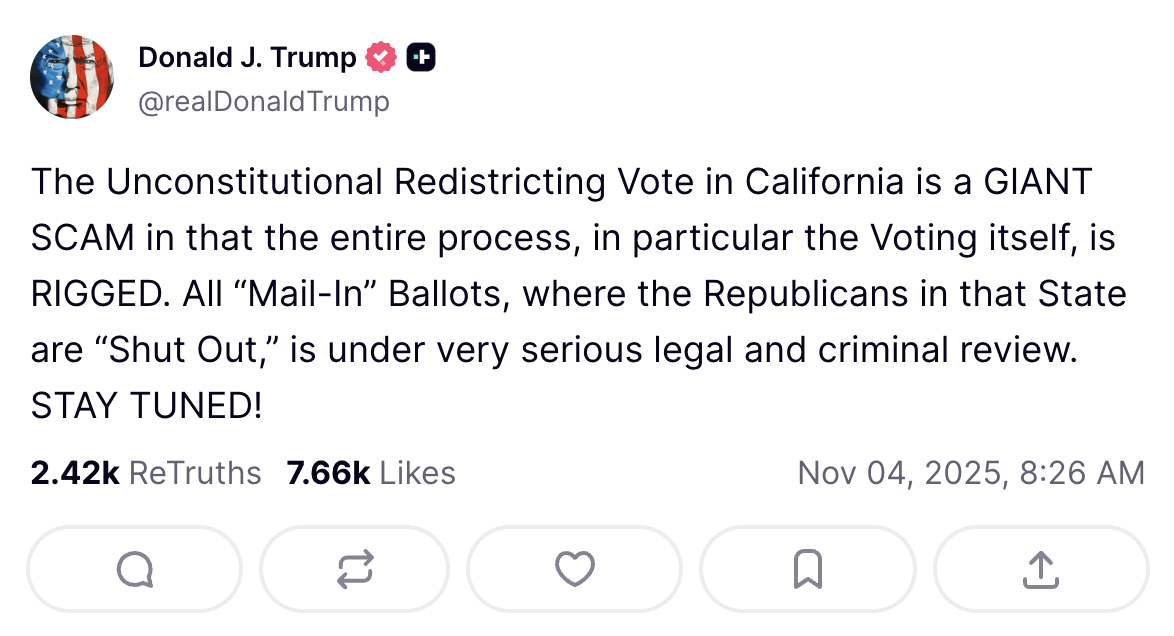This screenshot has height=636, width=1174.
Task: ReTruth the post using the arrows icon
Action: pyautogui.click(x=355, y=569)
